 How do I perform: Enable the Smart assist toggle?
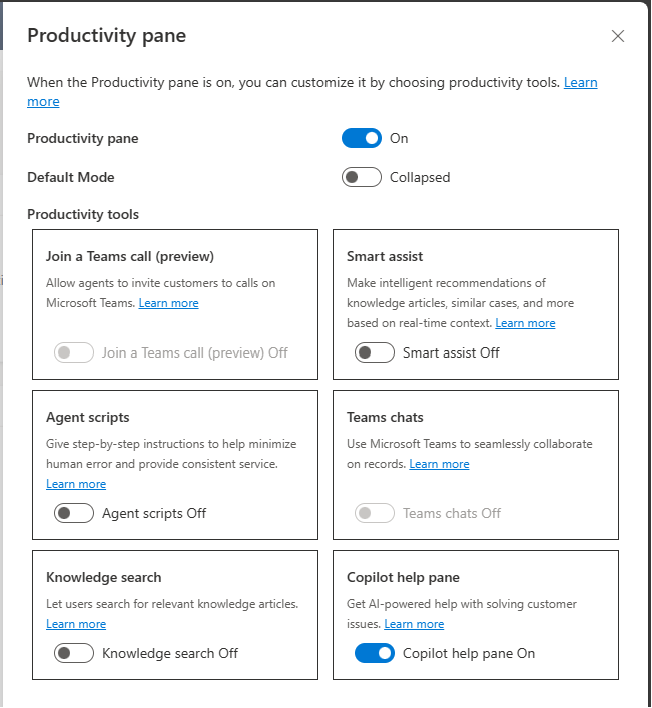pyautogui.click(x=374, y=352)
